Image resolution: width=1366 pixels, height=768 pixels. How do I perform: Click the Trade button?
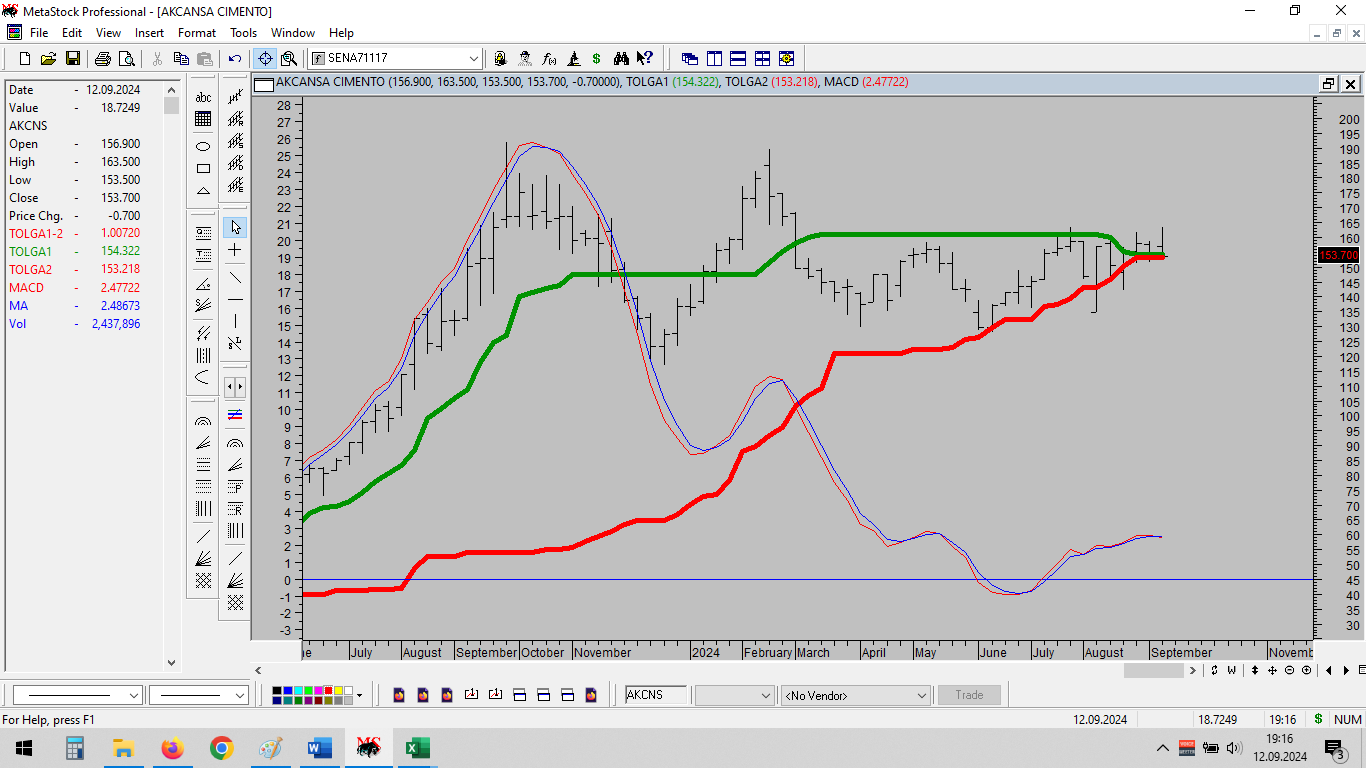(x=969, y=695)
